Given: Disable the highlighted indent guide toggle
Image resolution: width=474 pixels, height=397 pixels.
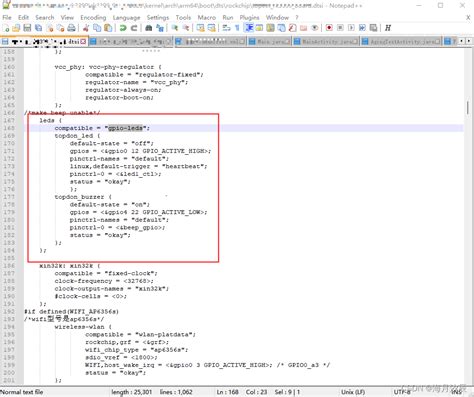Looking at the screenshot, I should tap(249, 28).
